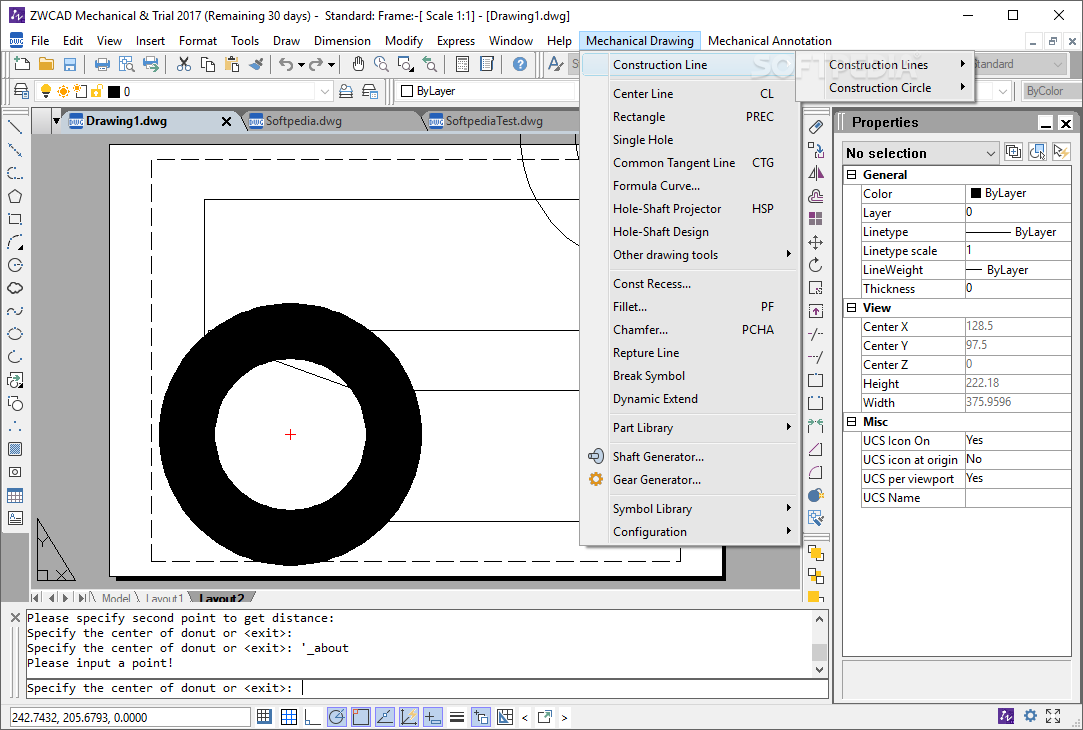Select the Spline tool in the Draw toolbar

click(x=15, y=311)
